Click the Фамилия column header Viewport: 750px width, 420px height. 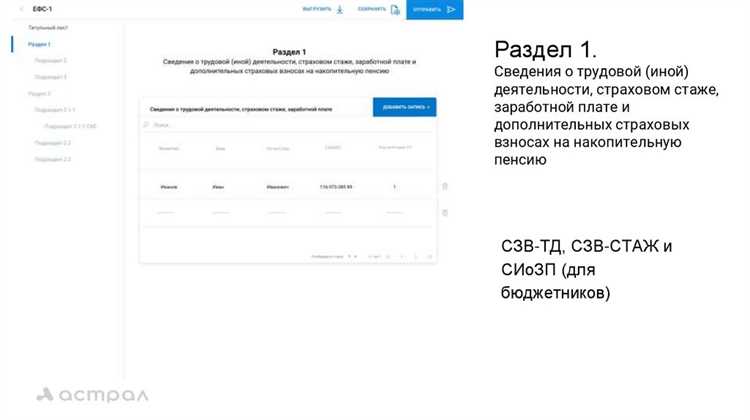(x=169, y=148)
